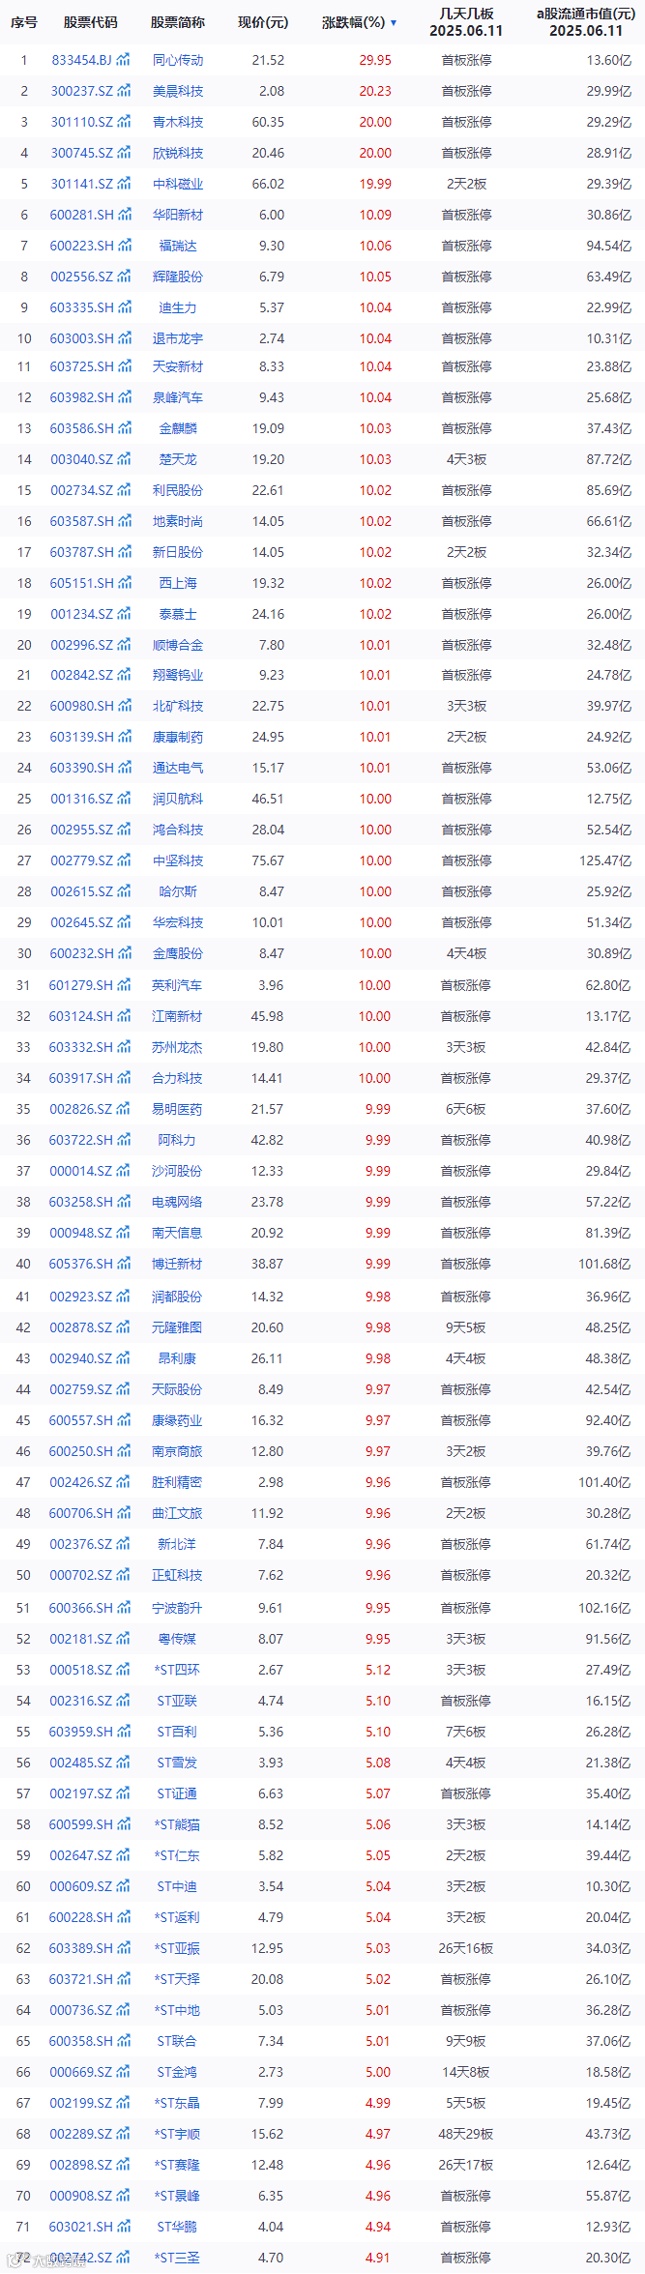Click the 序号 column header
The height and width of the screenshot is (2274, 645).
pos(24,22)
